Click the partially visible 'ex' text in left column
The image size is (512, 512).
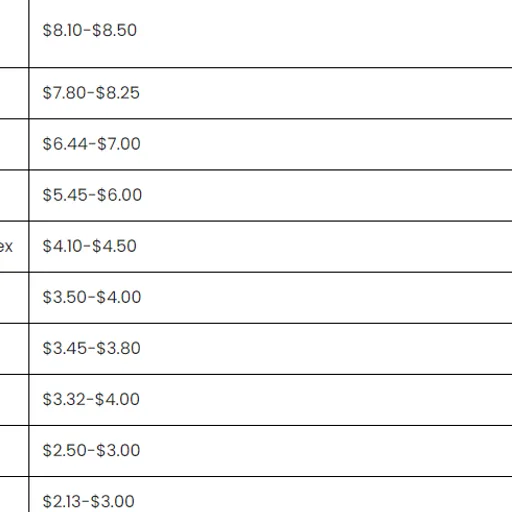(x=6, y=247)
